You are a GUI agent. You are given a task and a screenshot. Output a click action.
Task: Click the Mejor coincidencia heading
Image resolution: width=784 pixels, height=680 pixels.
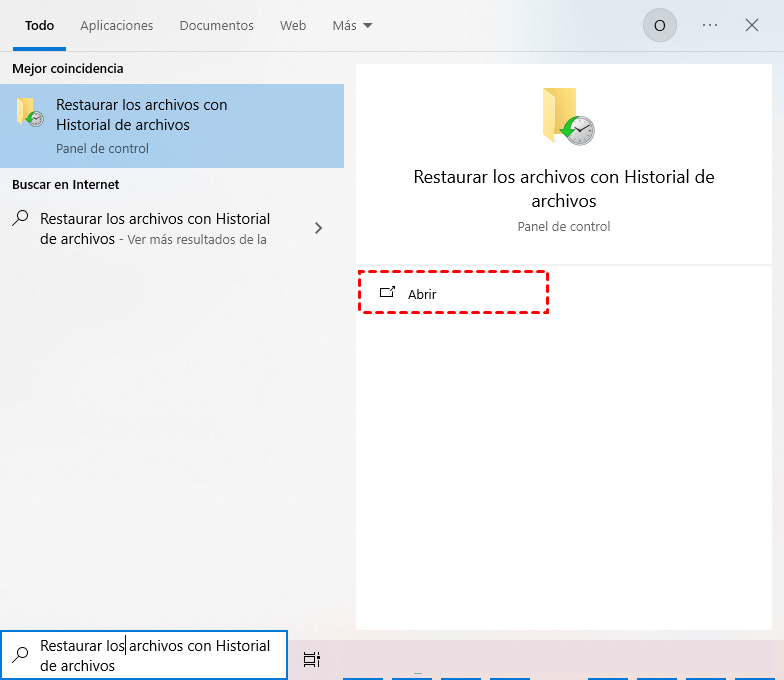pyautogui.click(x=68, y=68)
